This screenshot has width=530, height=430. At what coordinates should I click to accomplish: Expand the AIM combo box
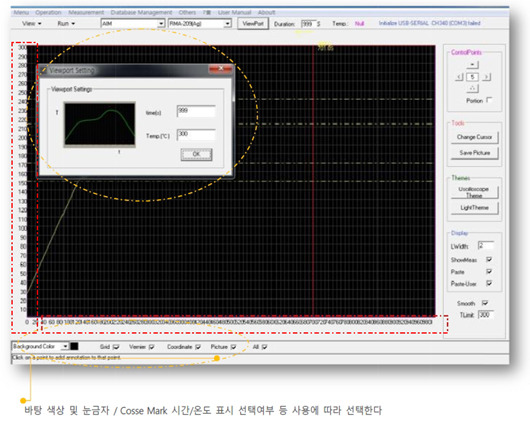(161, 23)
